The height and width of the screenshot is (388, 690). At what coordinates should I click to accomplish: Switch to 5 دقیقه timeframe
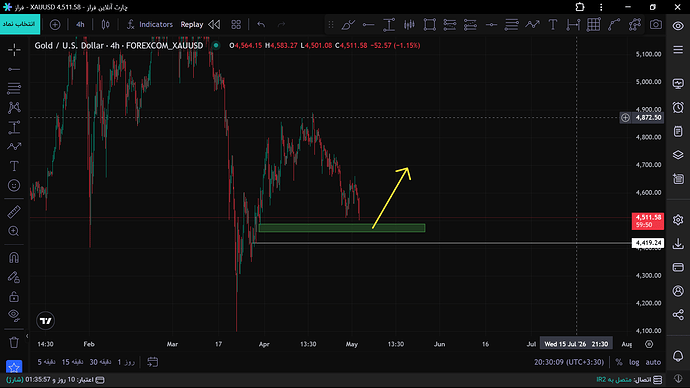pyautogui.click(x=47, y=362)
